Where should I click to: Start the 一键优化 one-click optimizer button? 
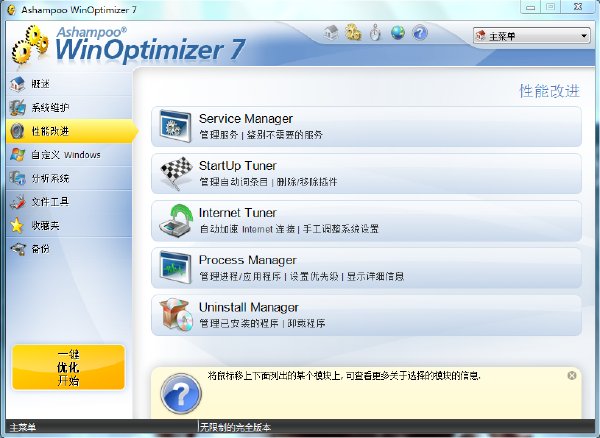pyautogui.click(x=68, y=367)
